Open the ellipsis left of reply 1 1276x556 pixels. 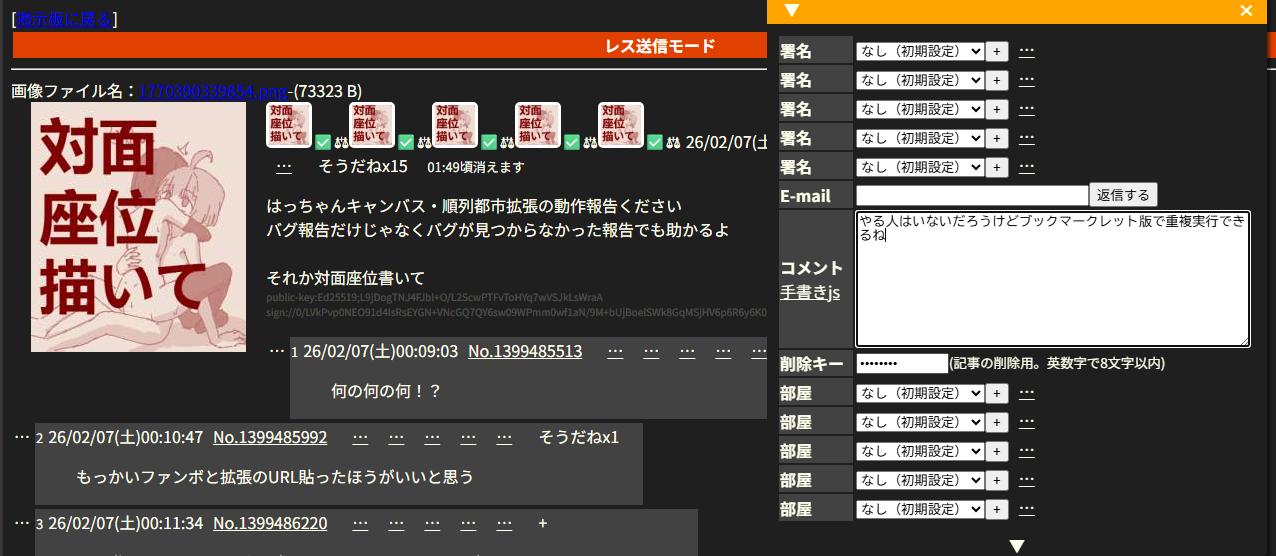pos(277,350)
